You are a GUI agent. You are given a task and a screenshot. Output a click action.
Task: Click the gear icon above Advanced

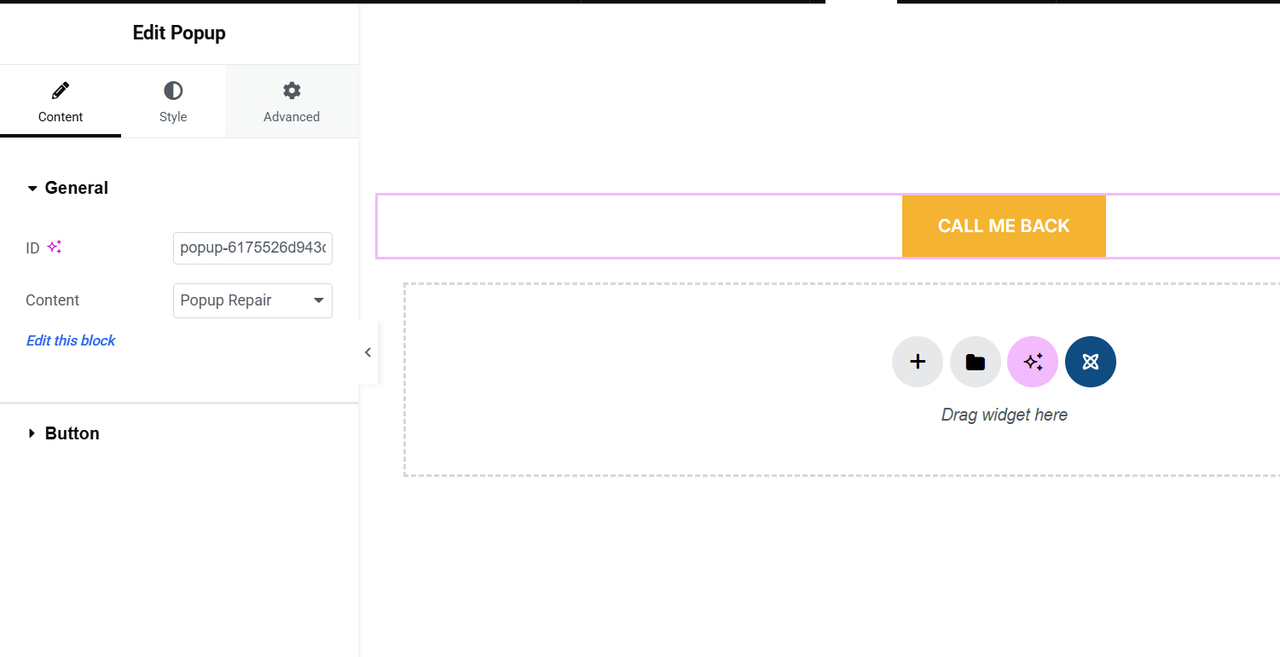(292, 91)
